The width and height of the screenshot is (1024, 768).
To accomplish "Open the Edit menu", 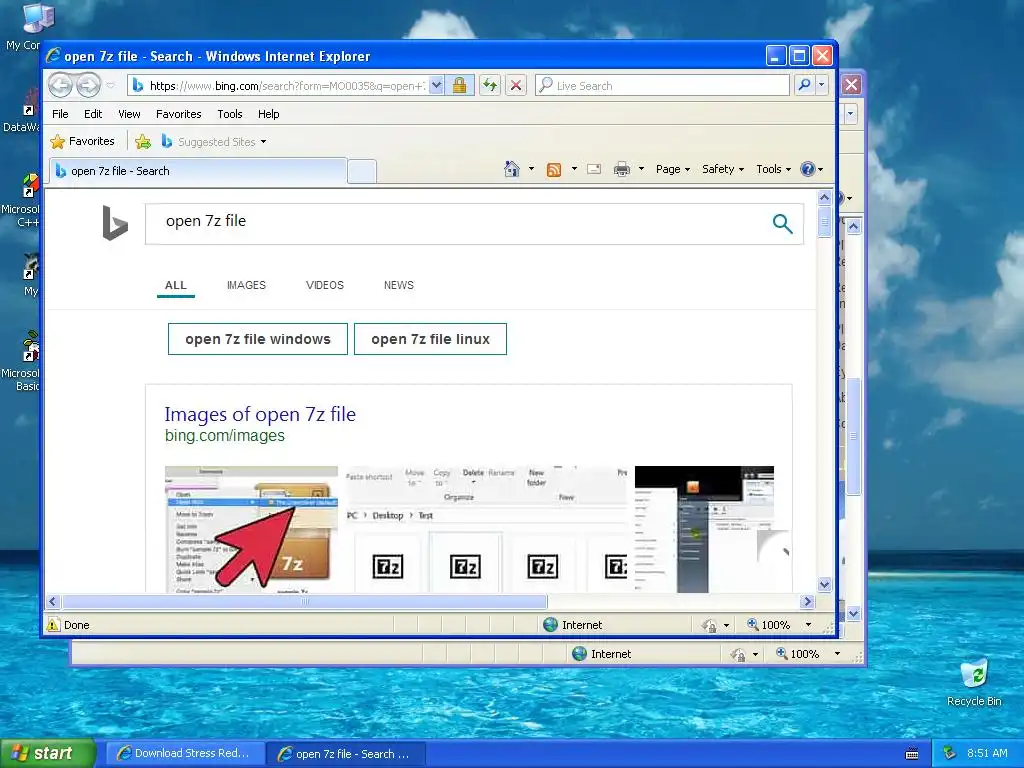I will pos(93,114).
